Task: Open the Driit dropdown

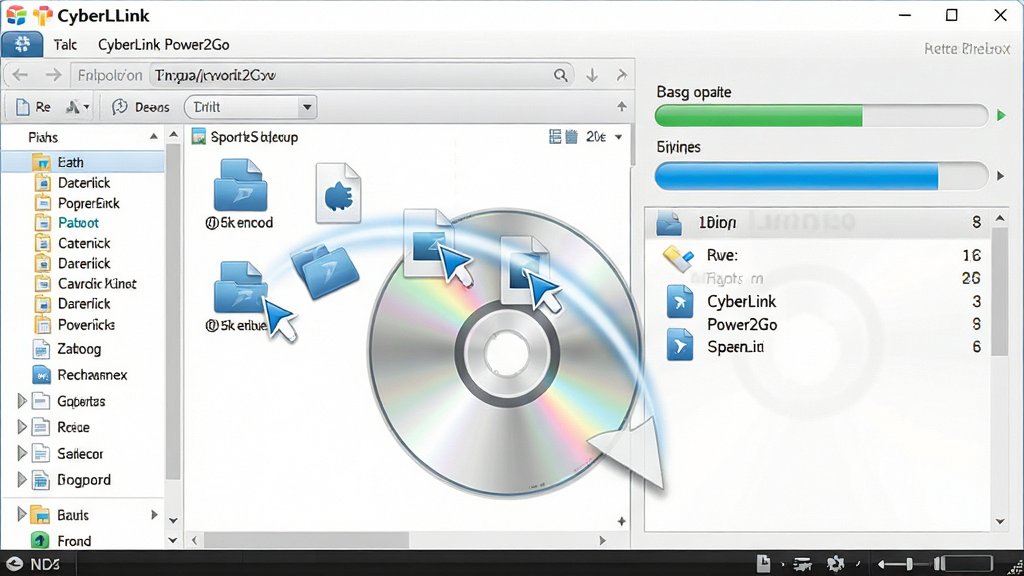Action: coord(251,107)
